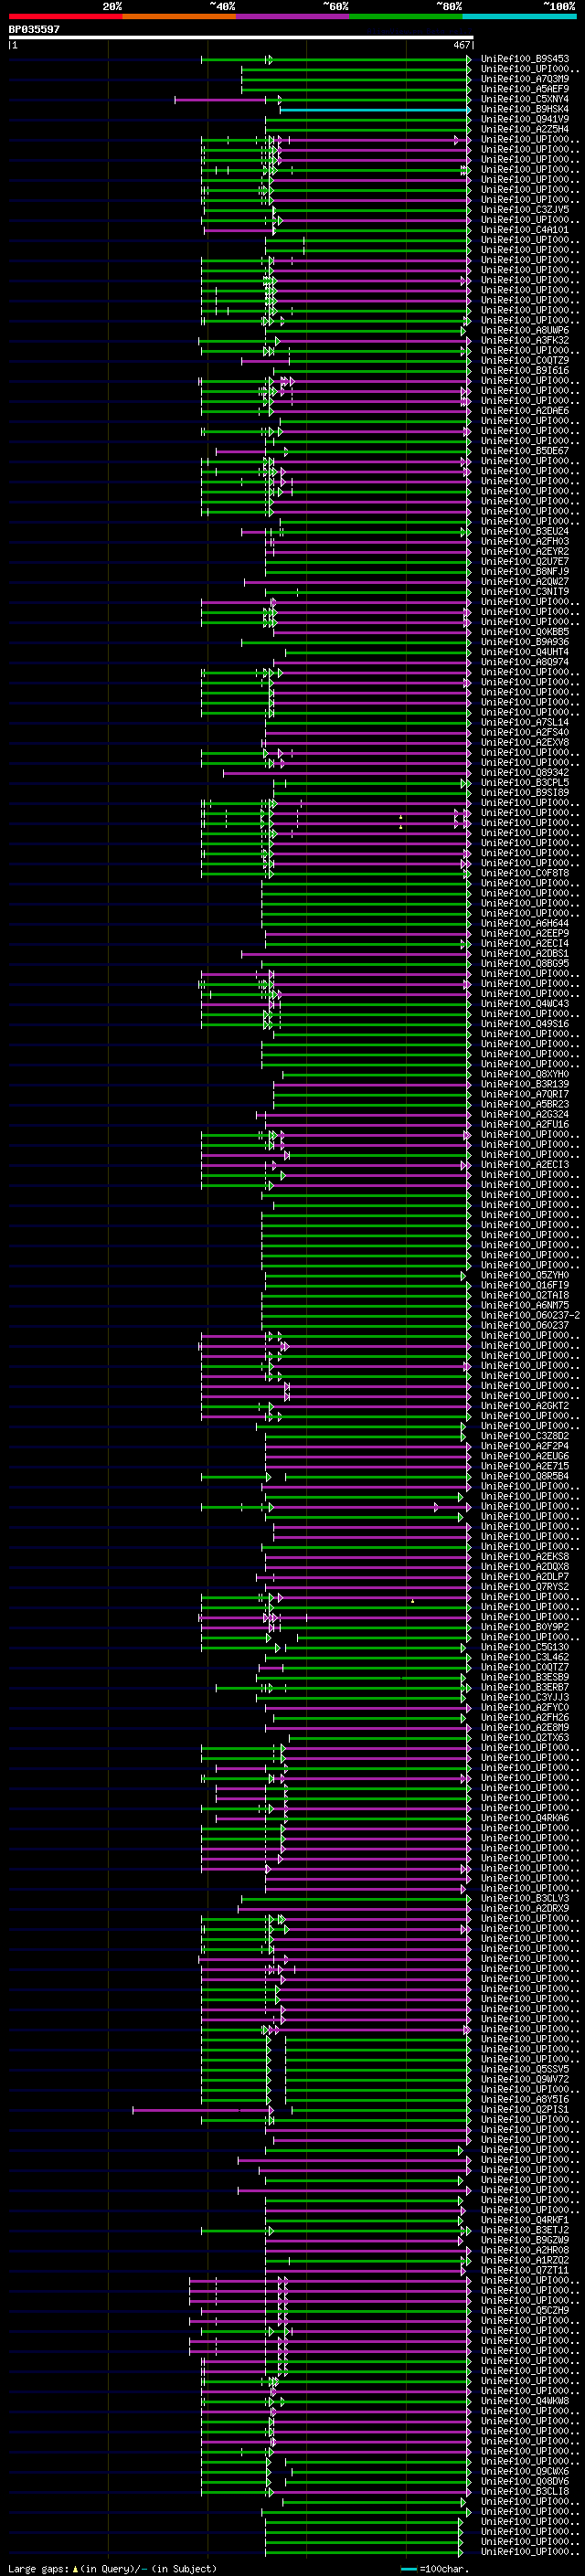The height and width of the screenshot is (2576, 585).
Task: Open hit UniRef100_B9S453
Action: coord(525,59)
